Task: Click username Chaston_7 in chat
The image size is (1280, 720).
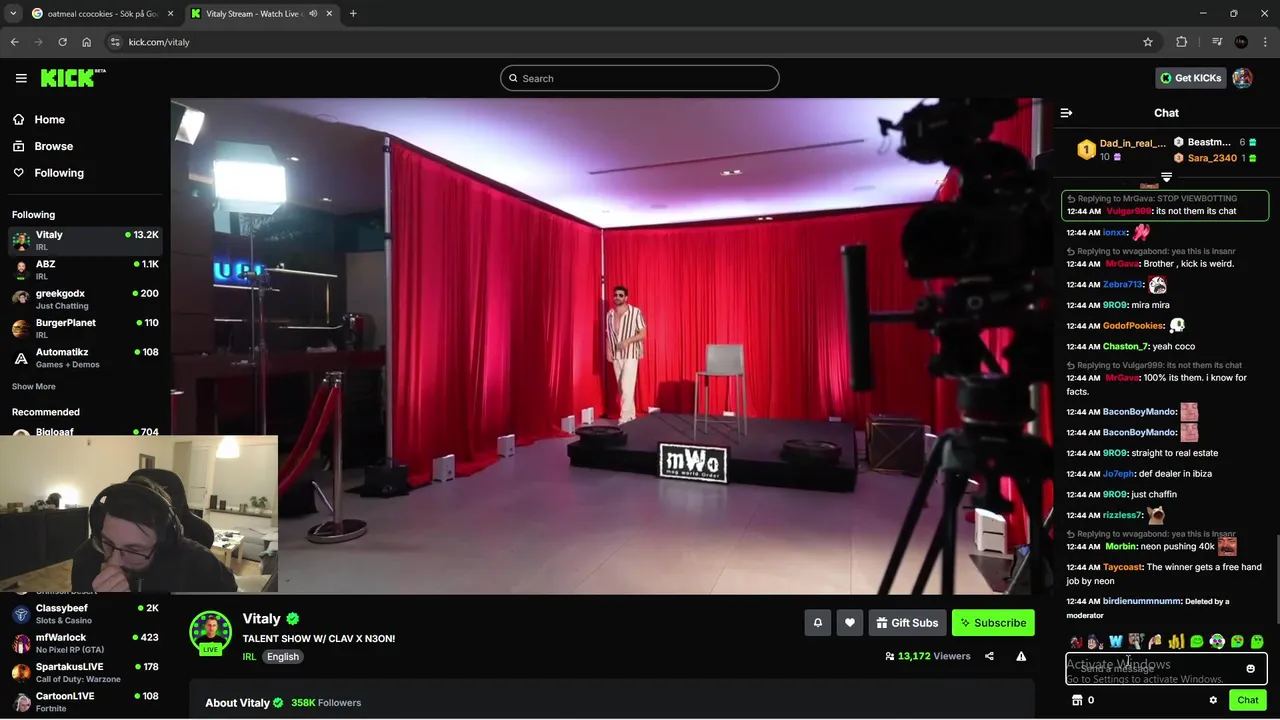Action: (x=1125, y=346)
